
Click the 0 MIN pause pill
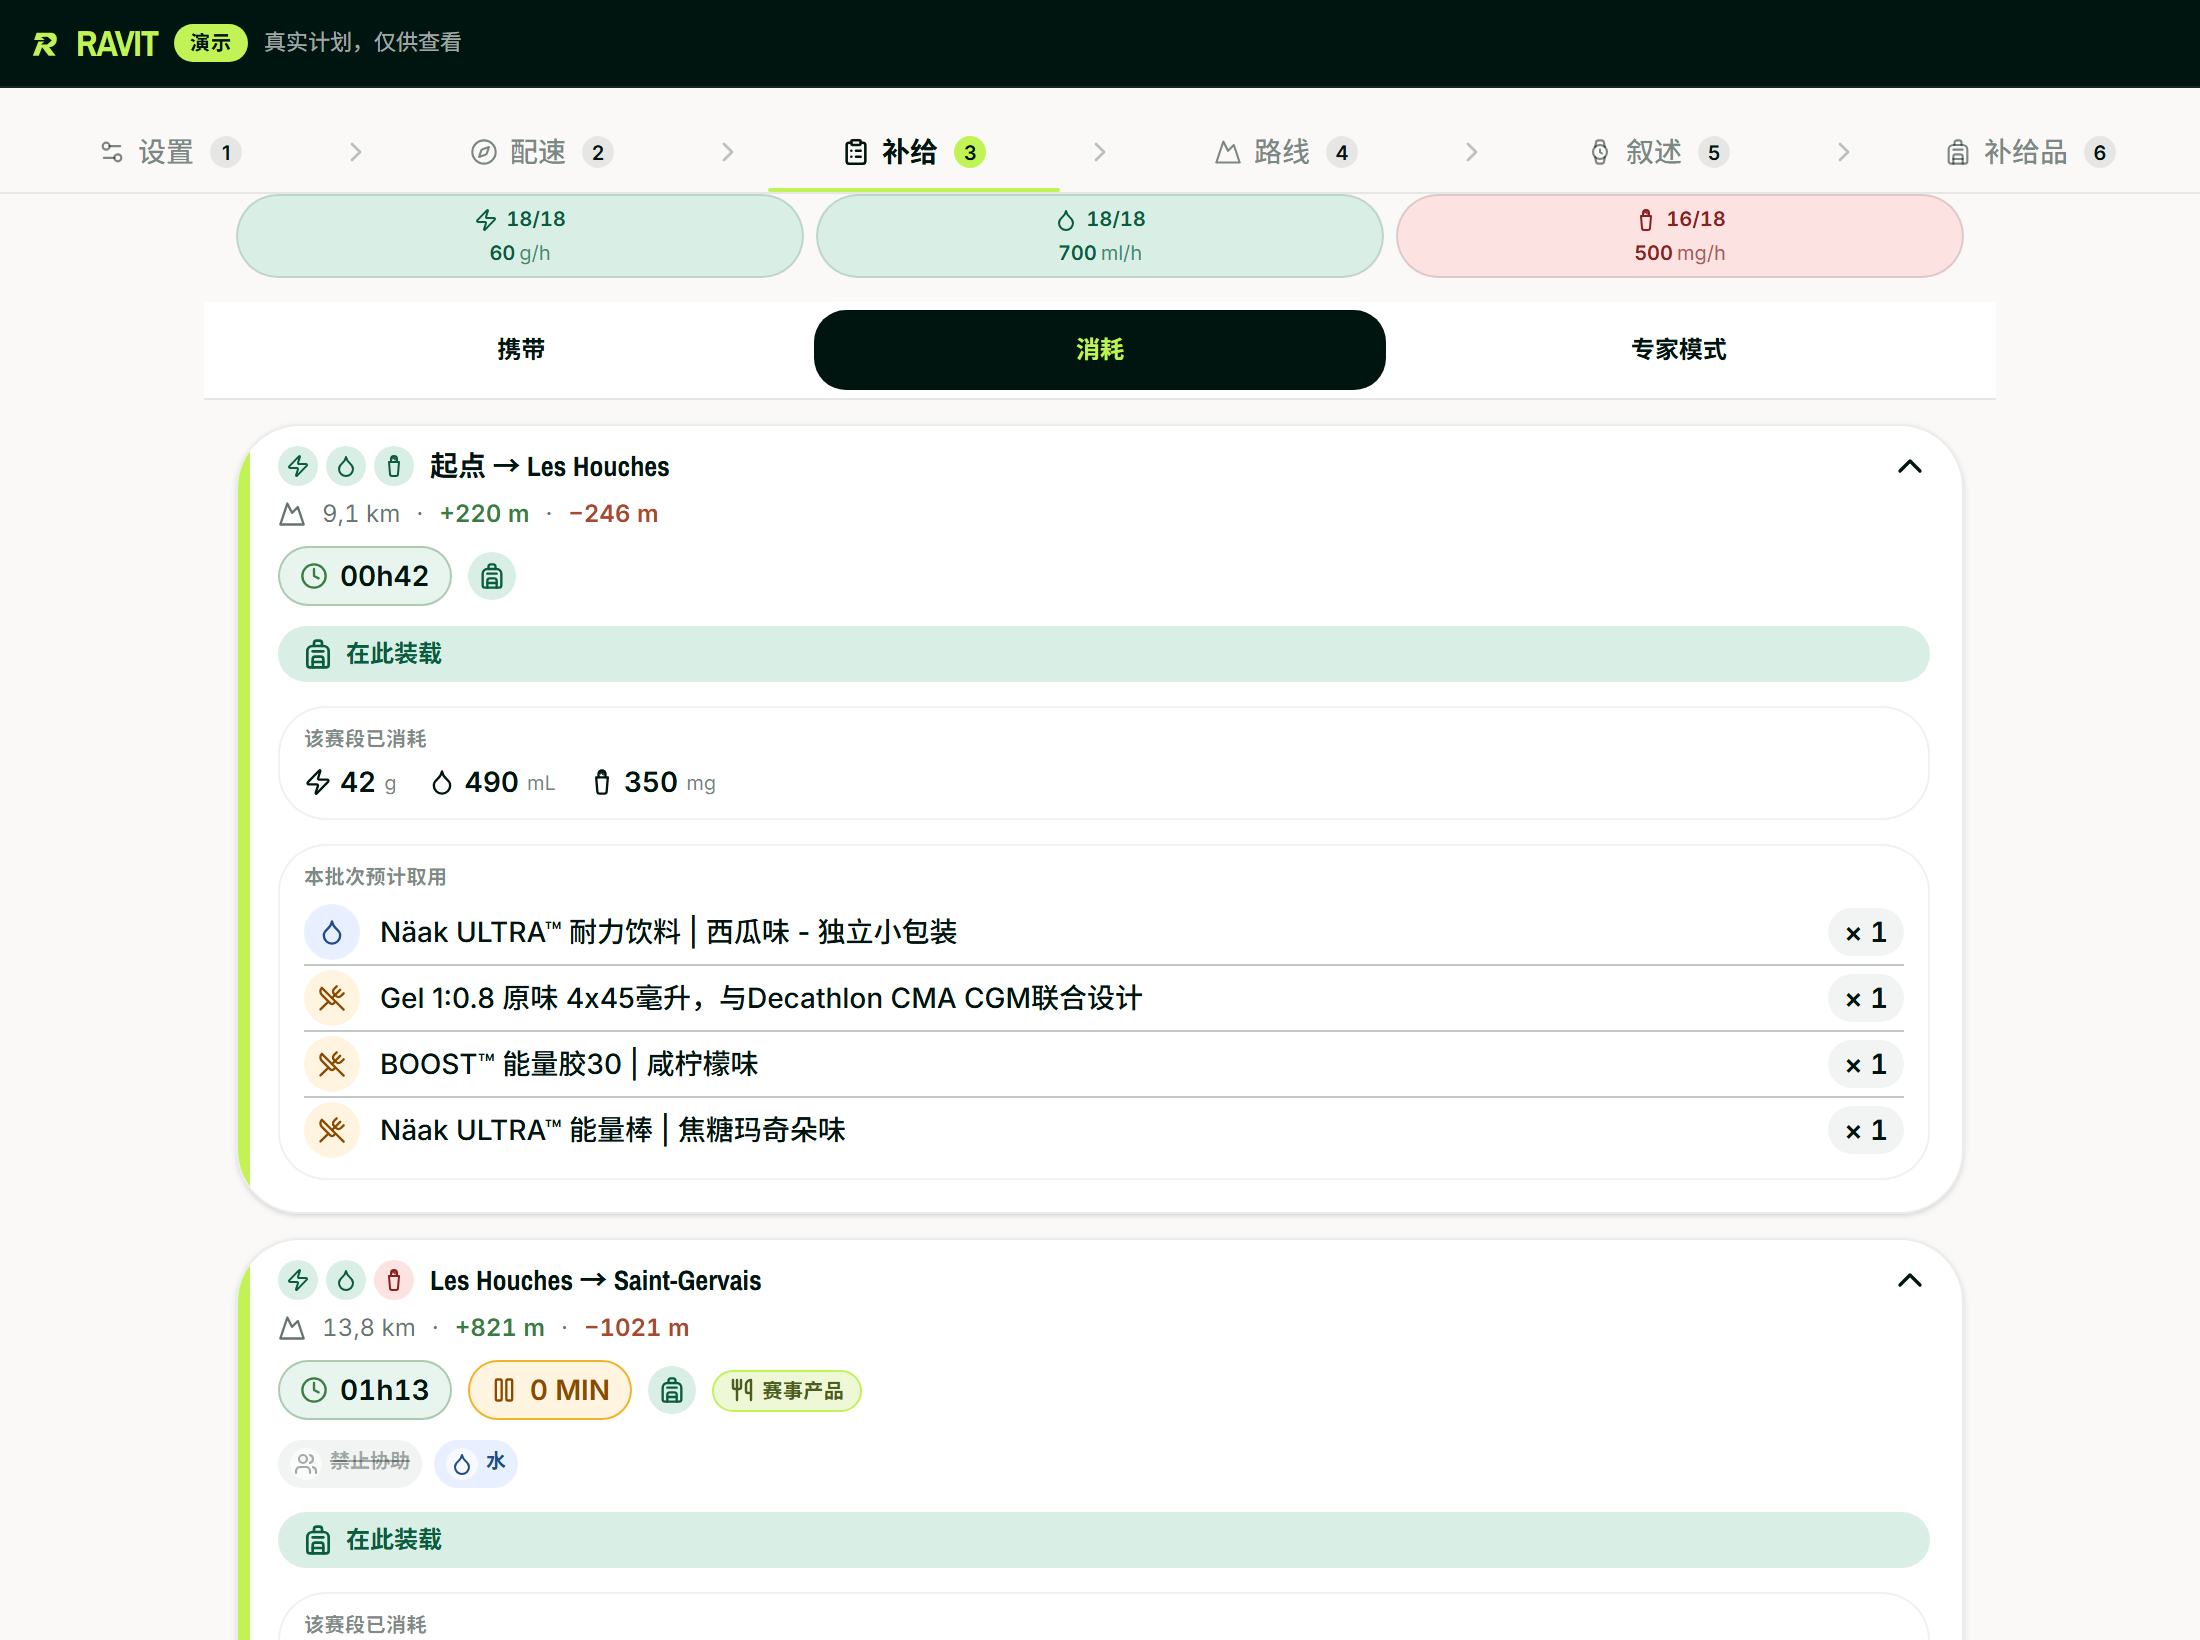pyautogui.click(x=550, y=1390)
